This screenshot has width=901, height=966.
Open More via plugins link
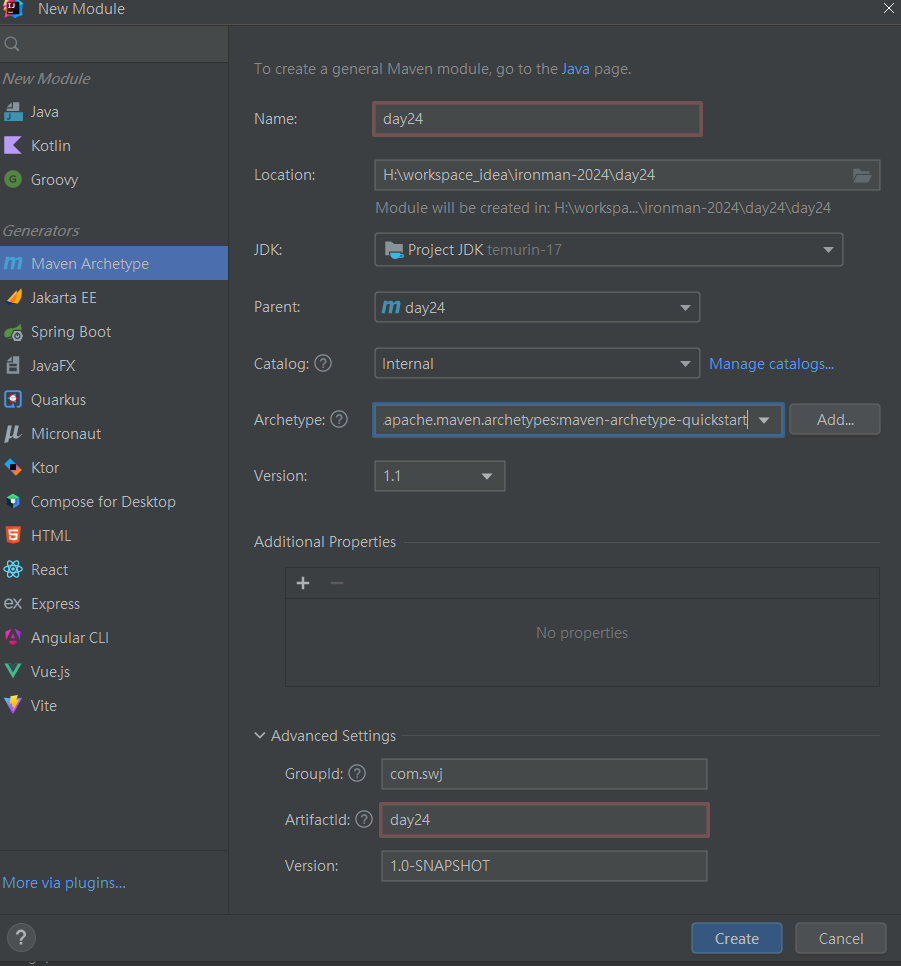pos(64,883)
